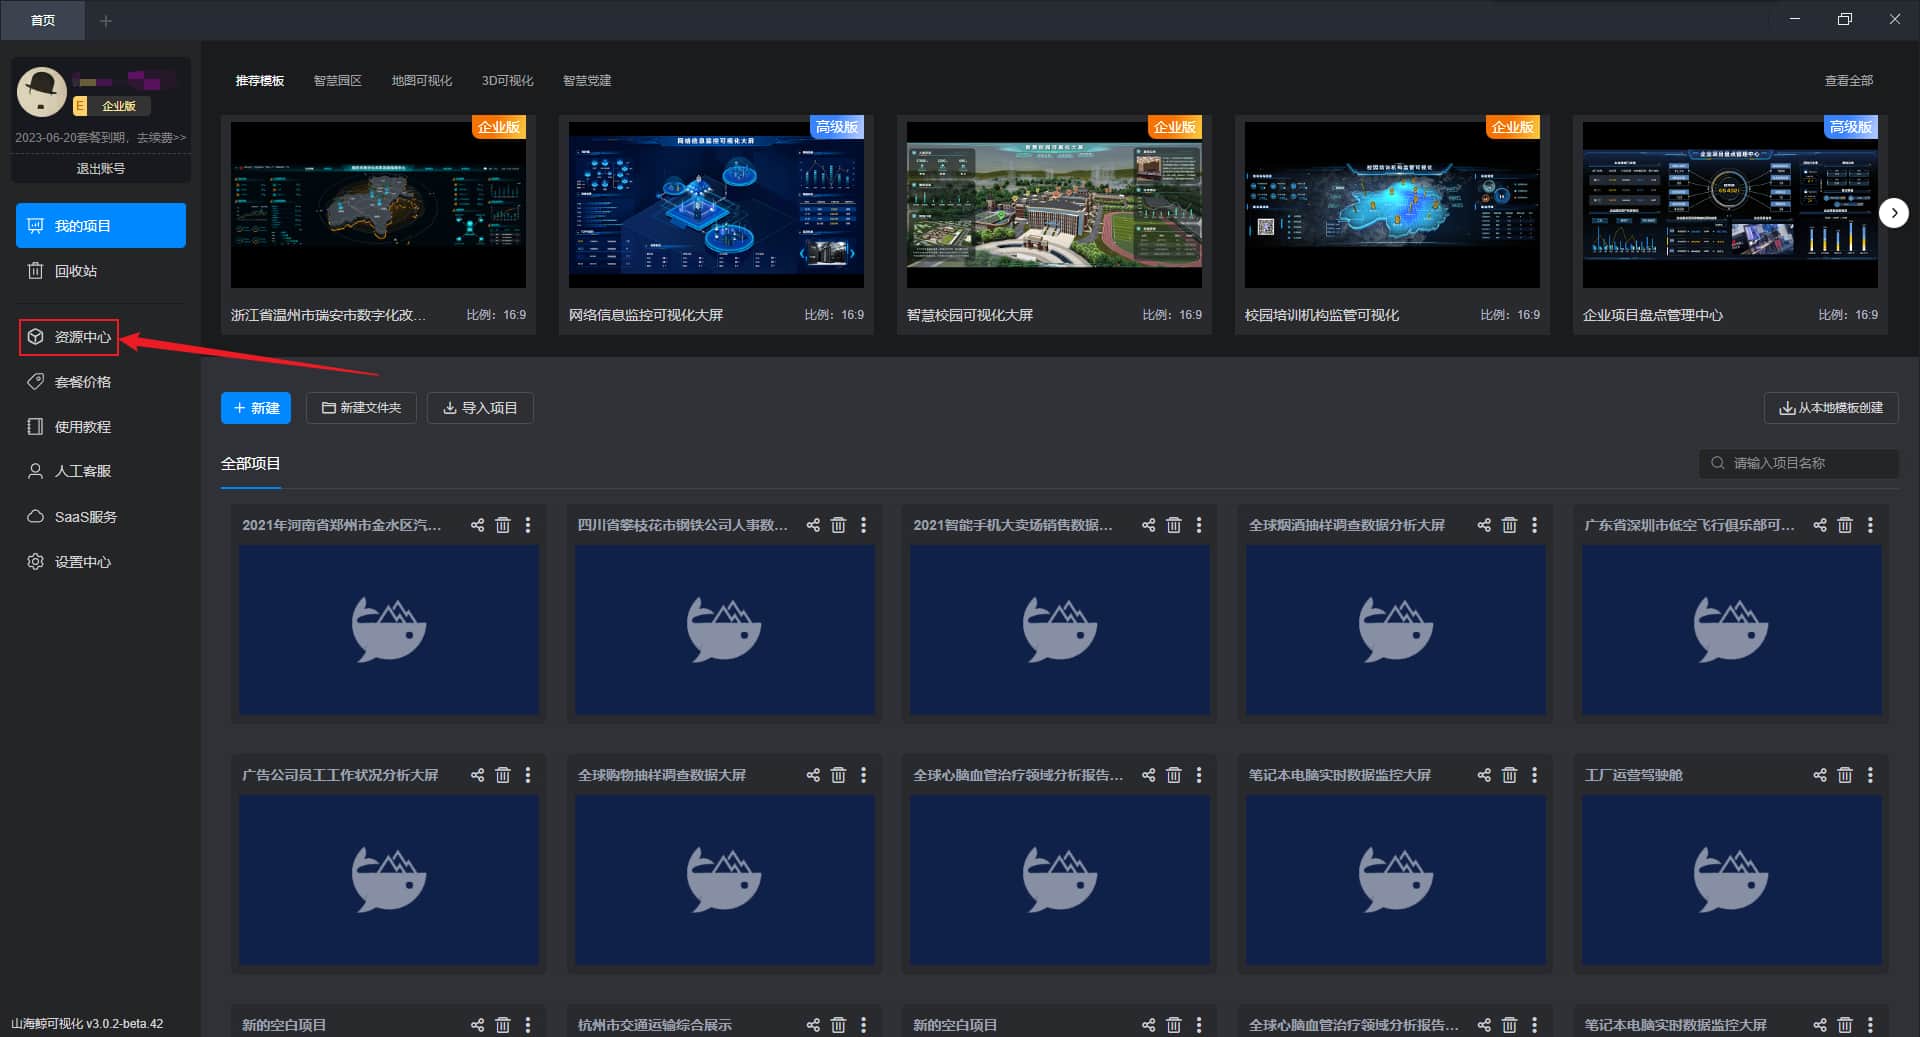Delete the 全球烟酒抽样调查 project
The image size is (1920, 1037).
click(1510, 525)
